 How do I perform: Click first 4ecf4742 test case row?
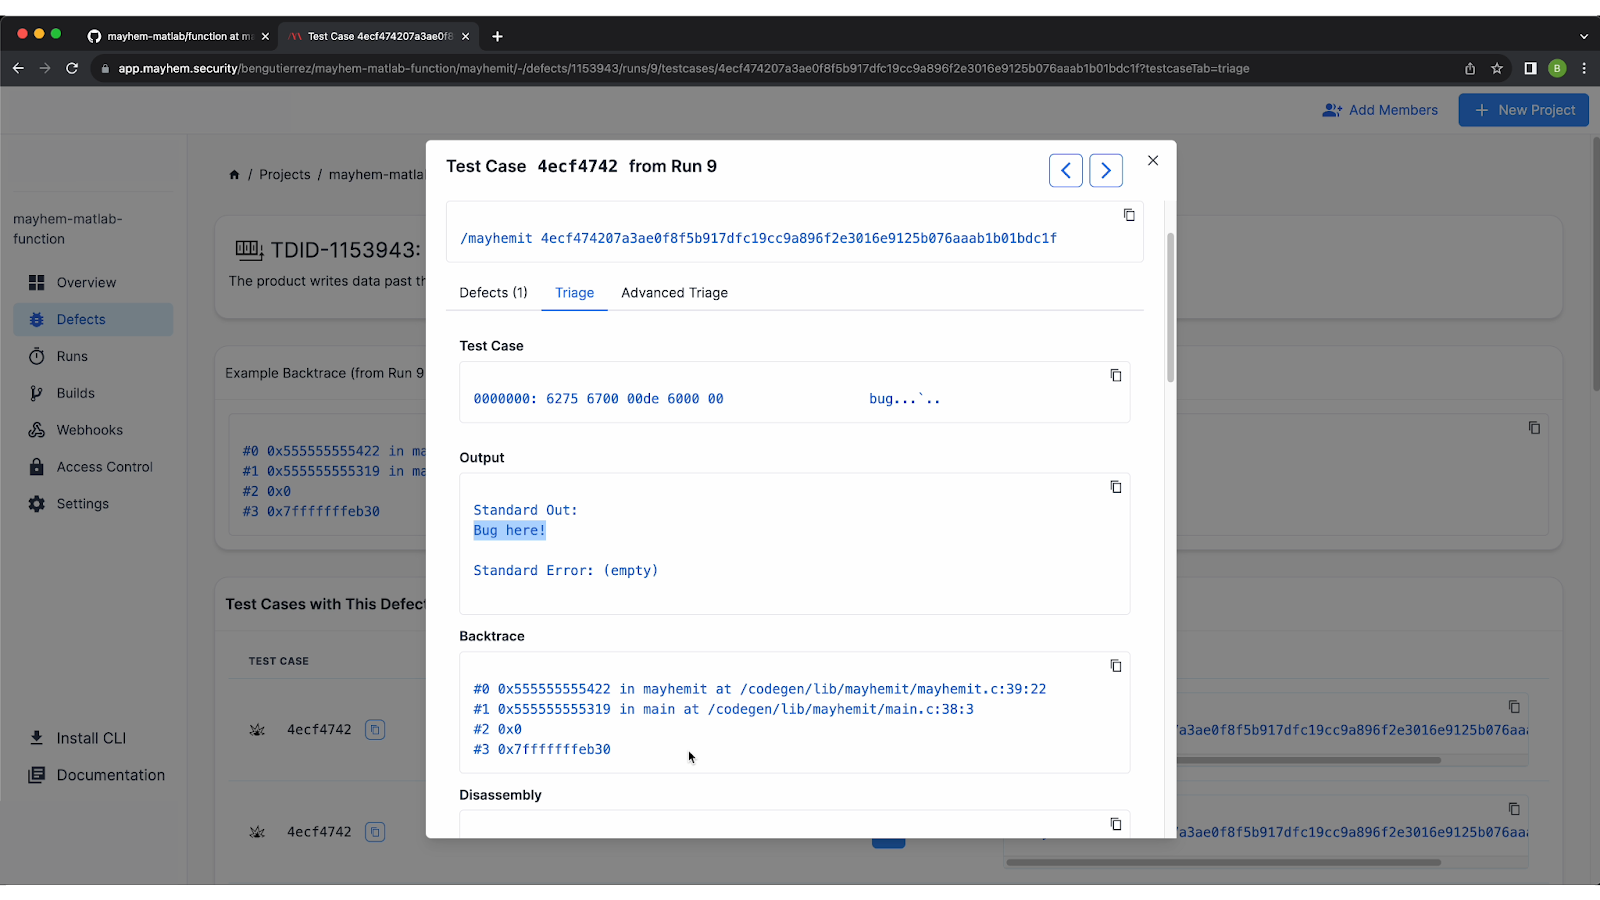click(x=319, y=730)
